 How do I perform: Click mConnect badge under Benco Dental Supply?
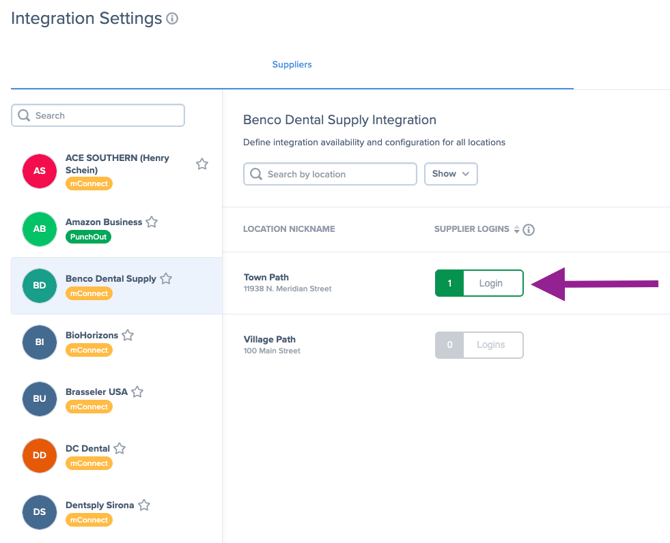(x=89, y=294)
